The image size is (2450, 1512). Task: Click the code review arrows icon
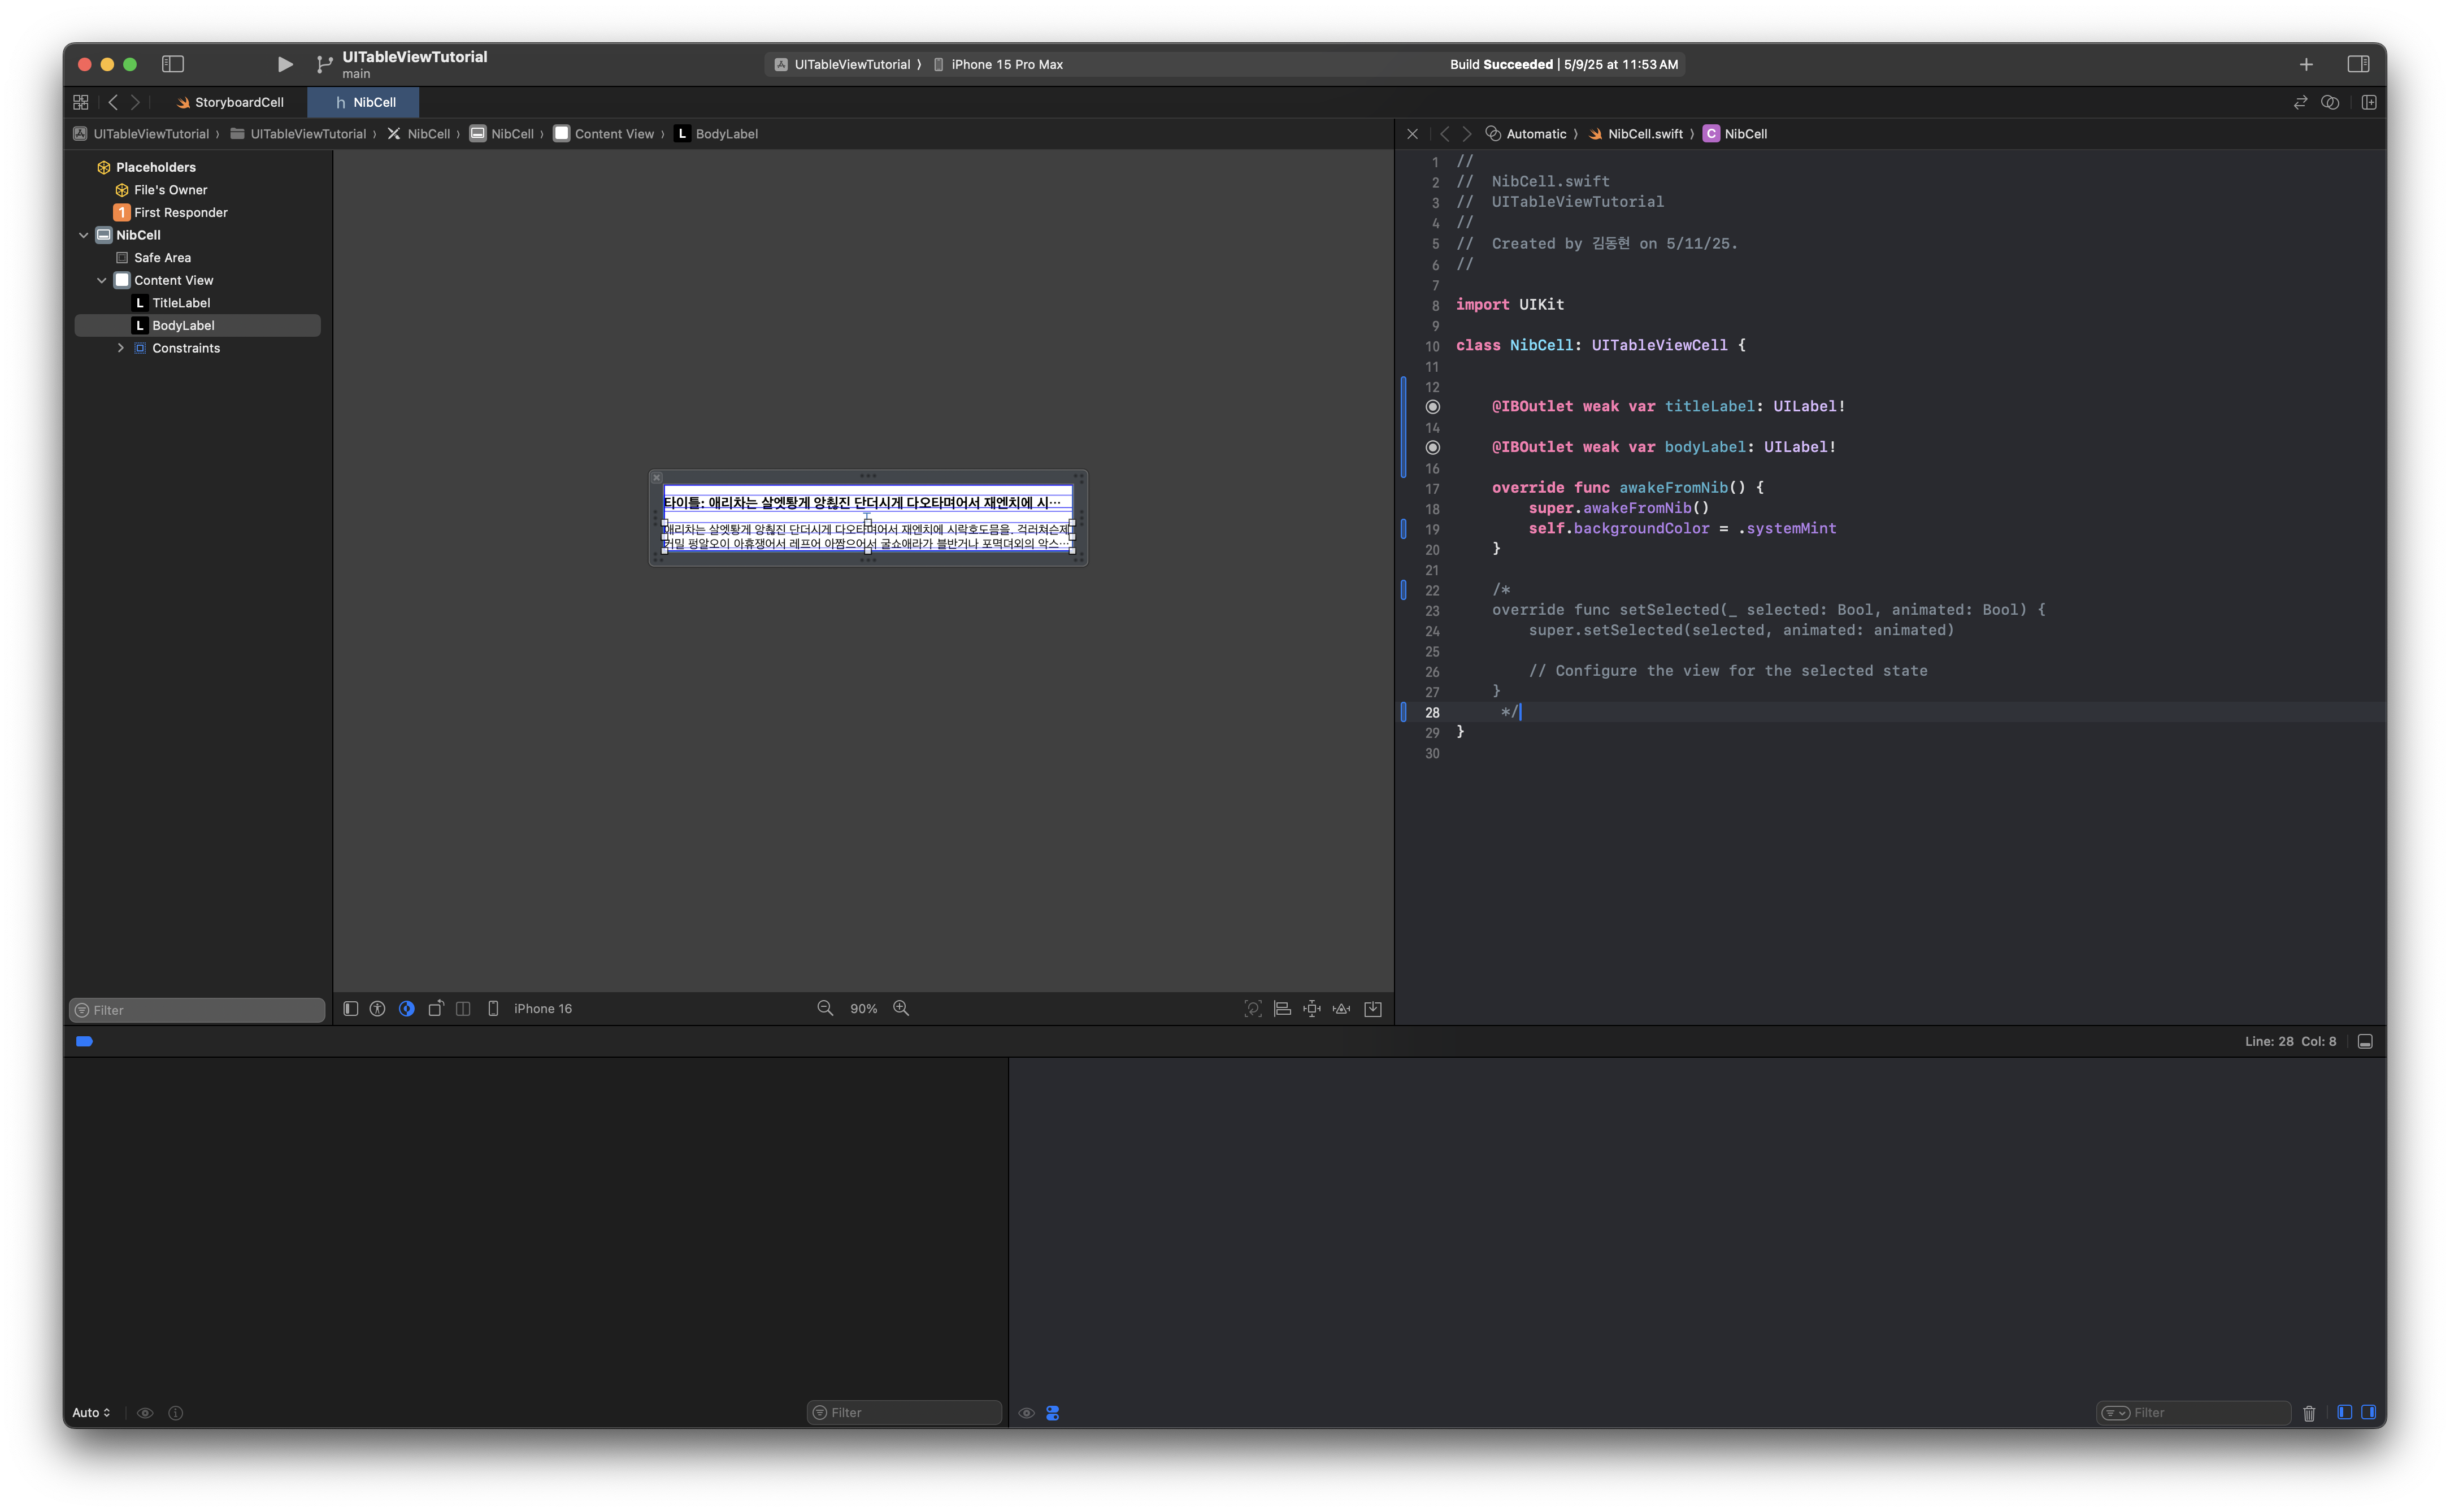click(x=2300, y=102)
